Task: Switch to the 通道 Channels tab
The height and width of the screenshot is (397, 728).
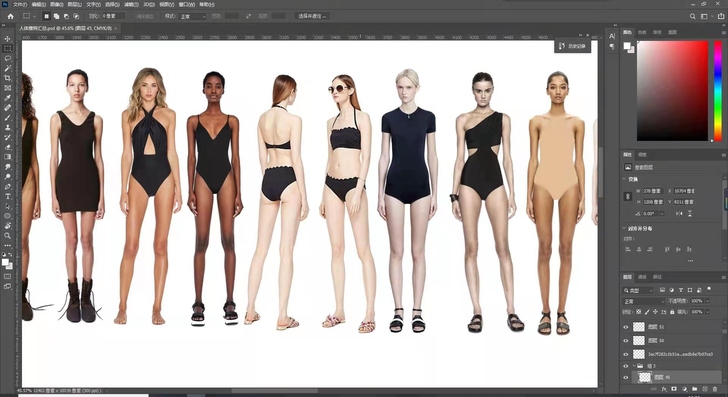Action: [642, 277]
